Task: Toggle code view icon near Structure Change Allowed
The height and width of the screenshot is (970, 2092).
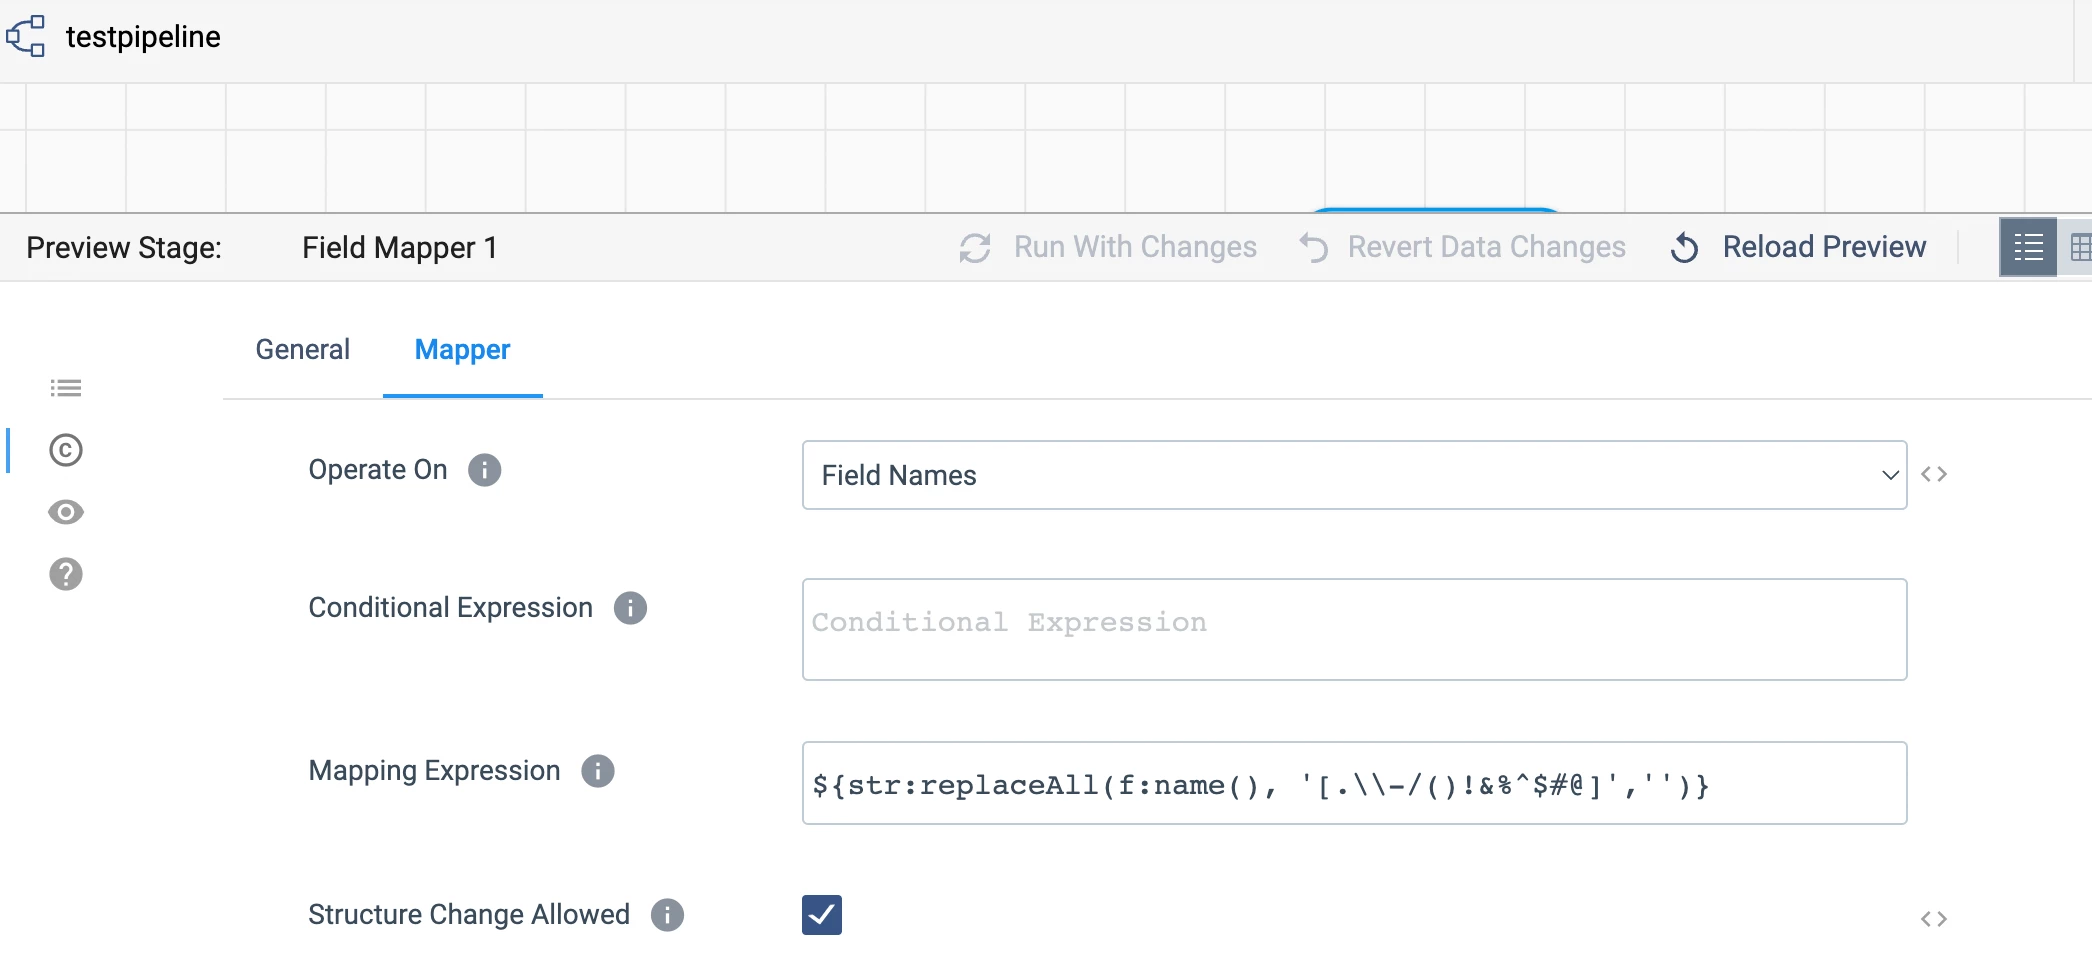Action: [x=1936, y=918]
